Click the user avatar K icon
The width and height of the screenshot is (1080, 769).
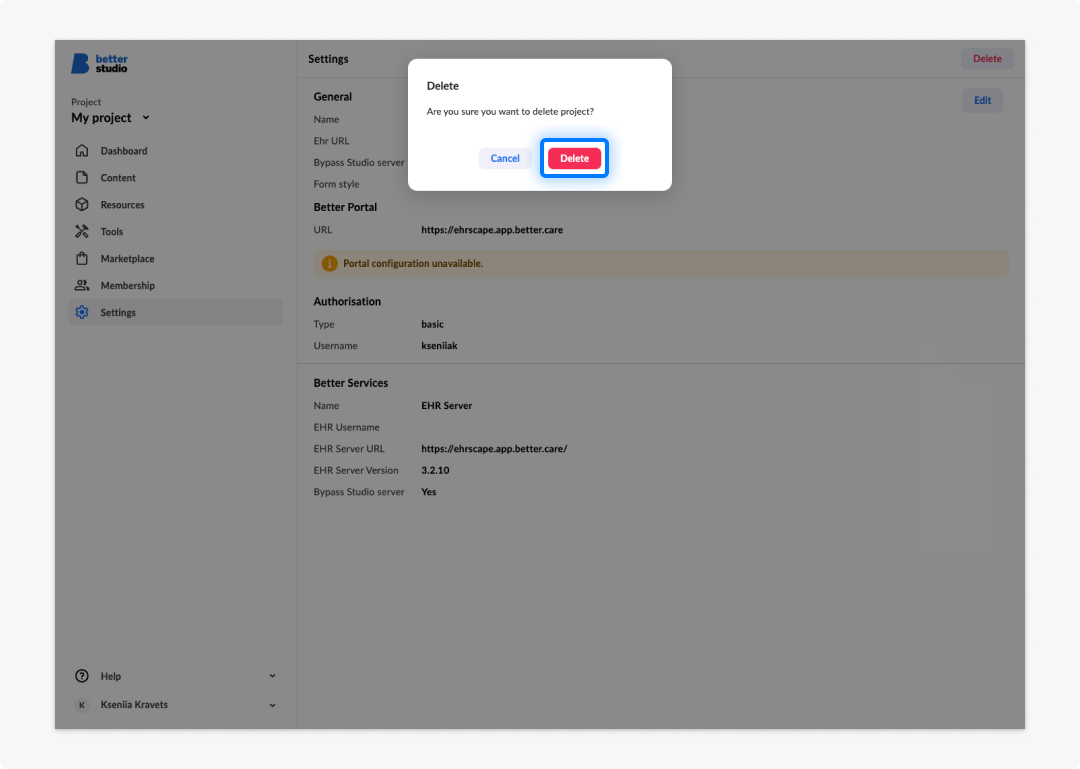pos(82,705)
